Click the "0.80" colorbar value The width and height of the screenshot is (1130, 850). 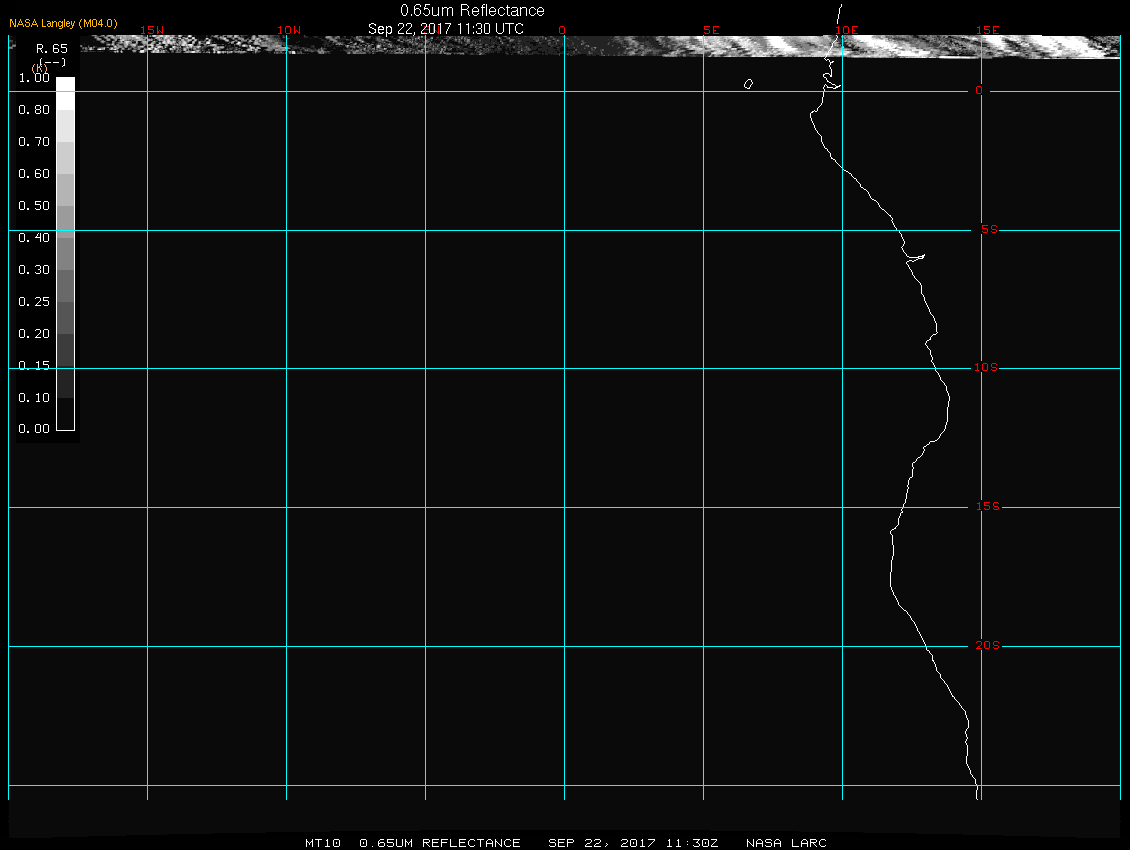(x=34, y=110)
